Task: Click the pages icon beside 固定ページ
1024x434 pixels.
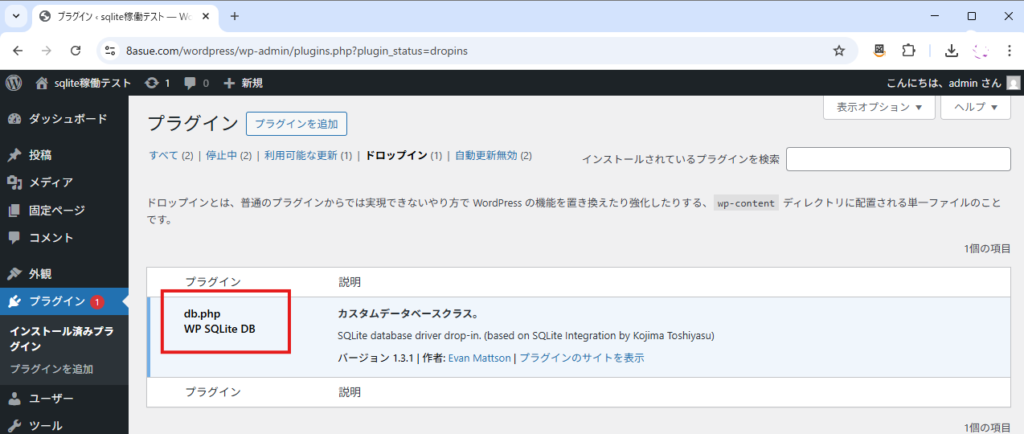Action: click(14, 210)
